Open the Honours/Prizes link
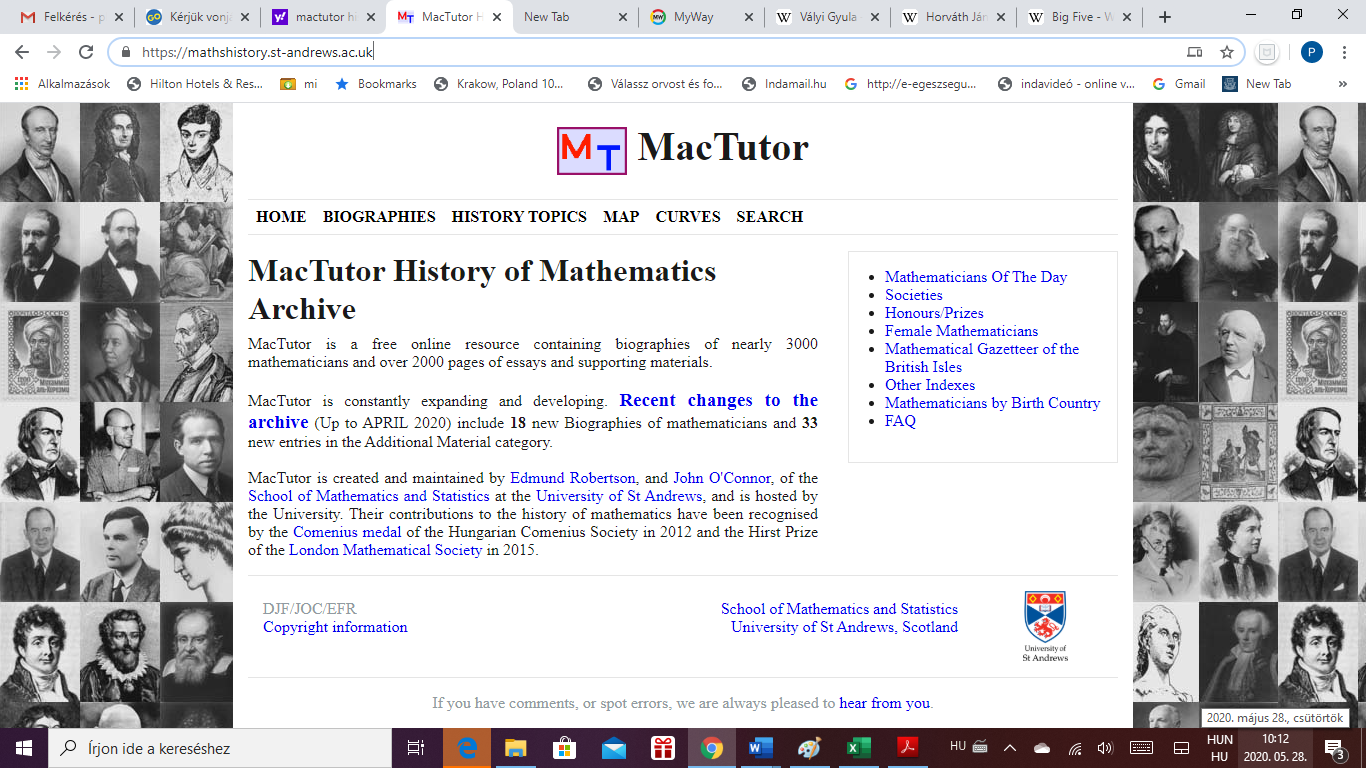 point(934,313)
